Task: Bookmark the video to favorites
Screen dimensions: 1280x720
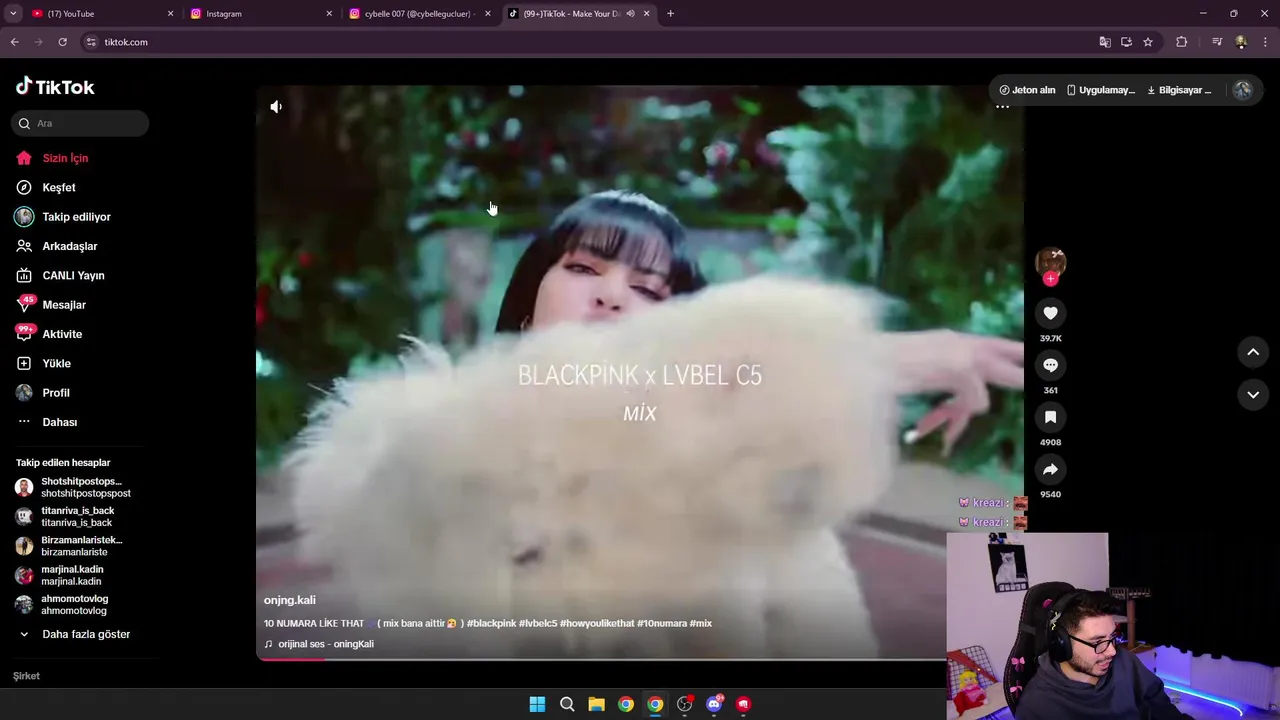Action: coord(1050,417)
